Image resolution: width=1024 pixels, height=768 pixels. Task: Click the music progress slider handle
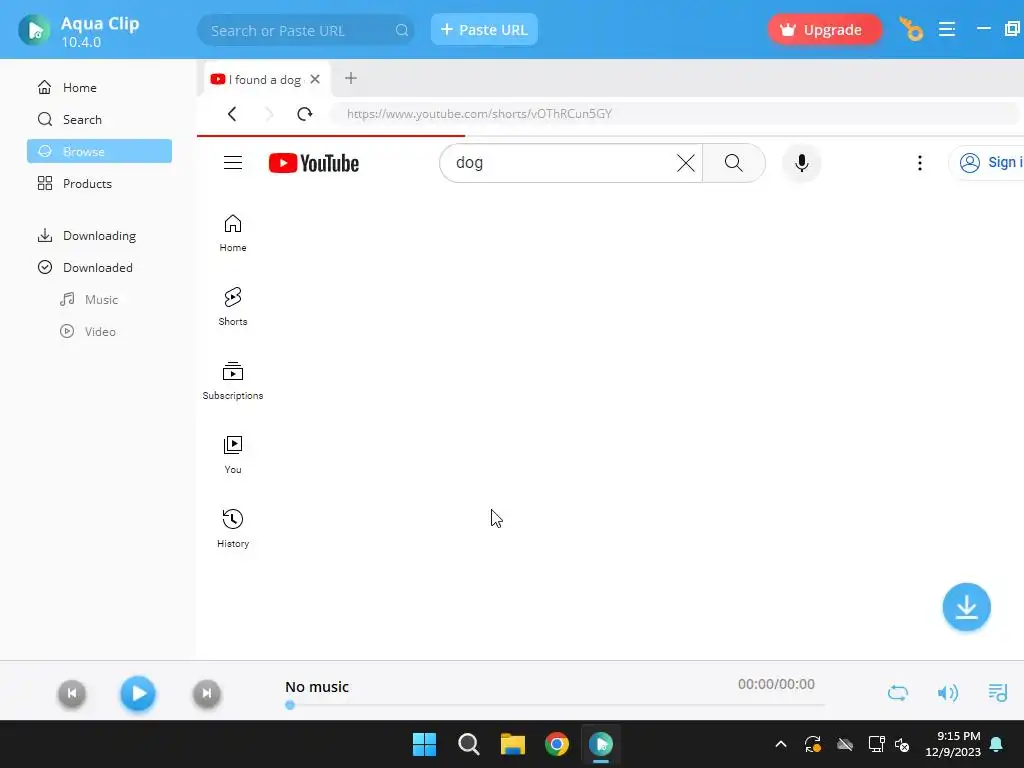pyautogui.click(x=290, y=705)
